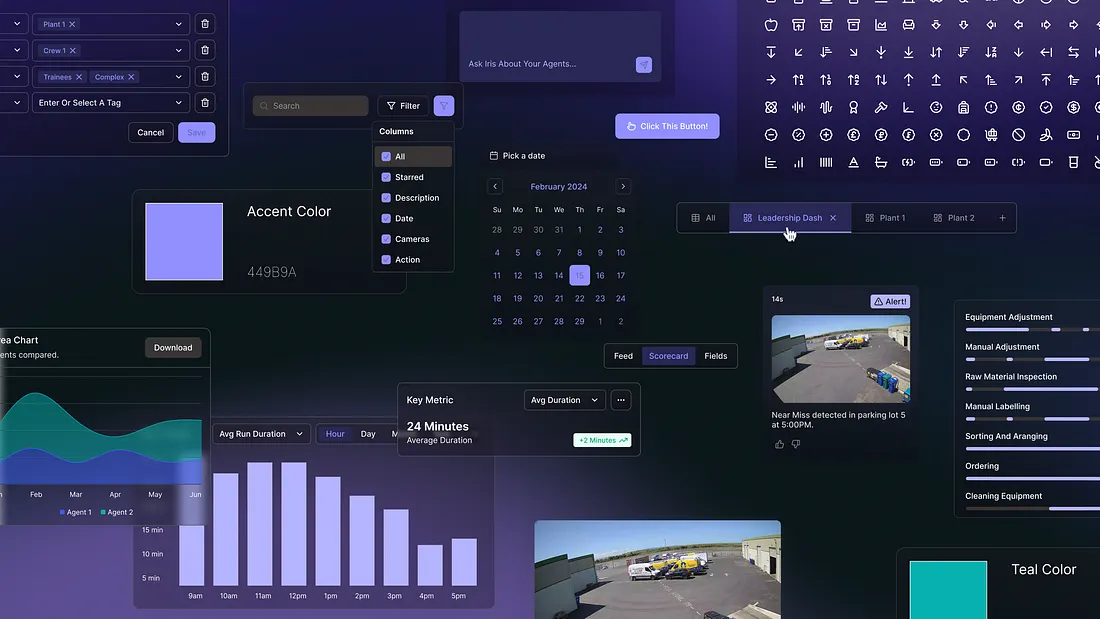1100x619 pixels.
Task: Click the purple funnel icon button
Action: tap(444, 106)
